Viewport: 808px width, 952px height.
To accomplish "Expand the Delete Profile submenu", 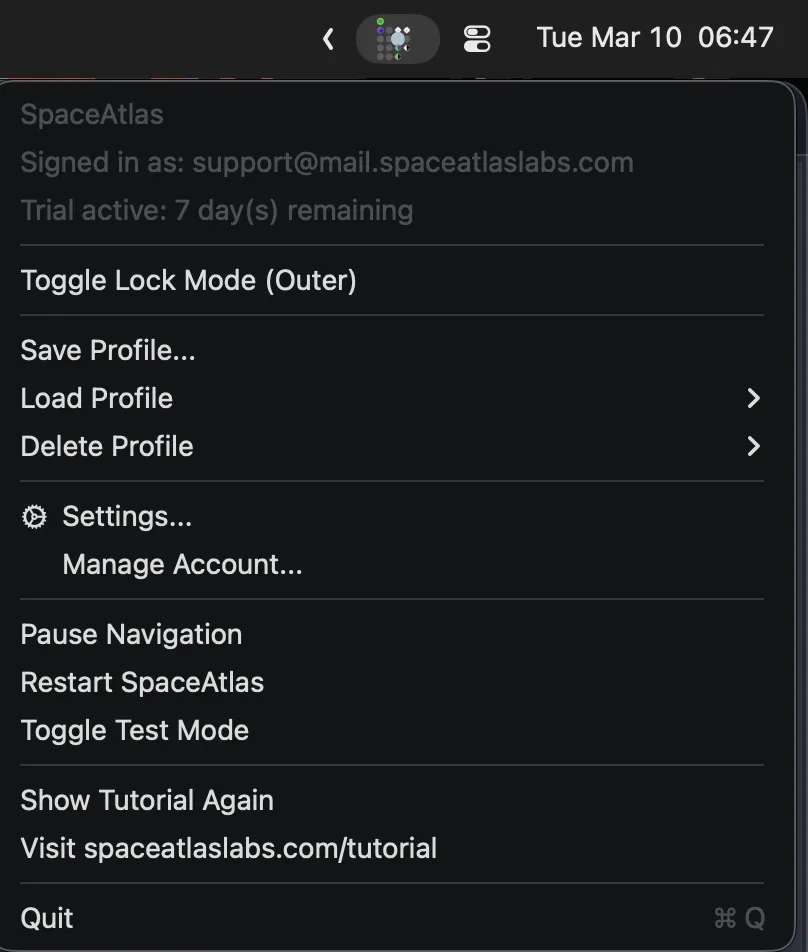I will point(106,446).
